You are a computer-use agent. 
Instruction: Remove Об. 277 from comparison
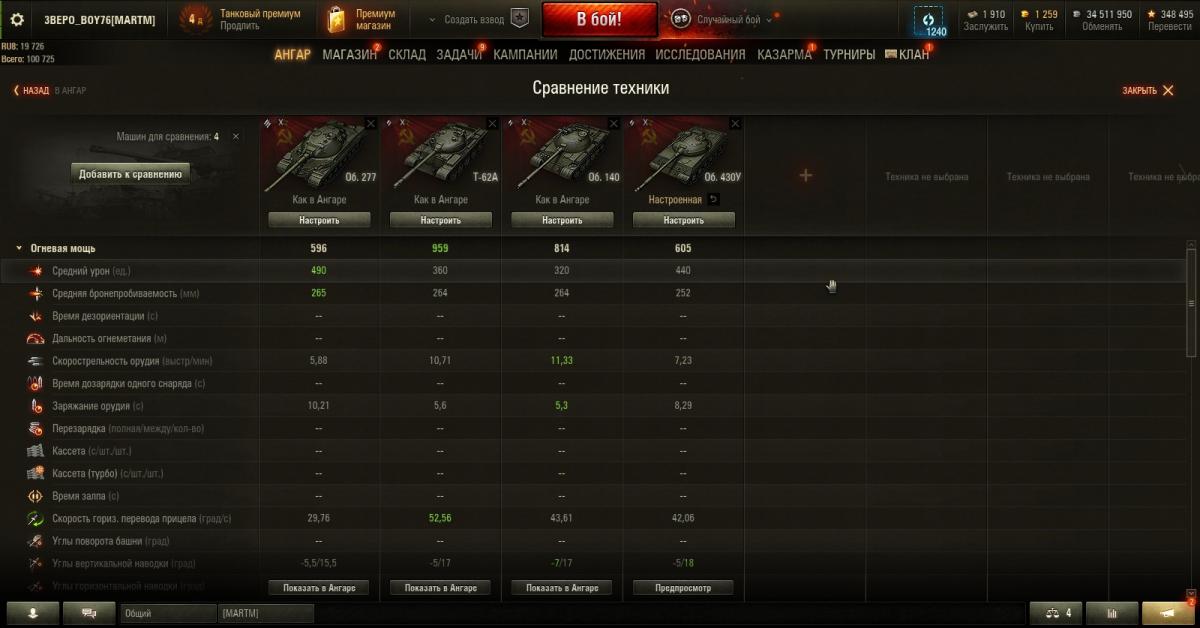[x=371, y=123]
